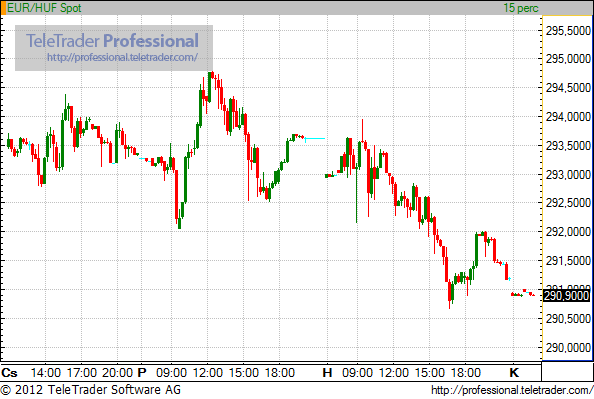Select the P day marker on time axis
The image size is (594, 399).
pyautogui.click(x=142, y=372)
